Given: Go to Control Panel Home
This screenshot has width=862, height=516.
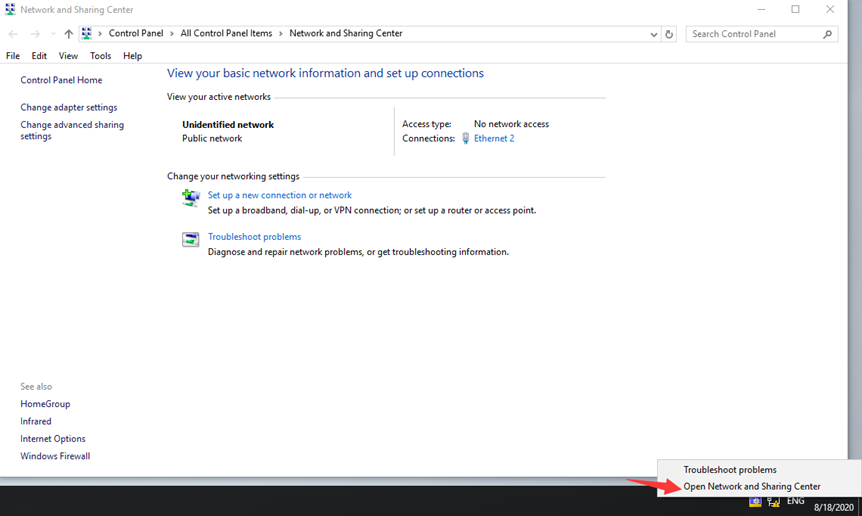Looking at the screenshot, I should (x=61, y=80).
